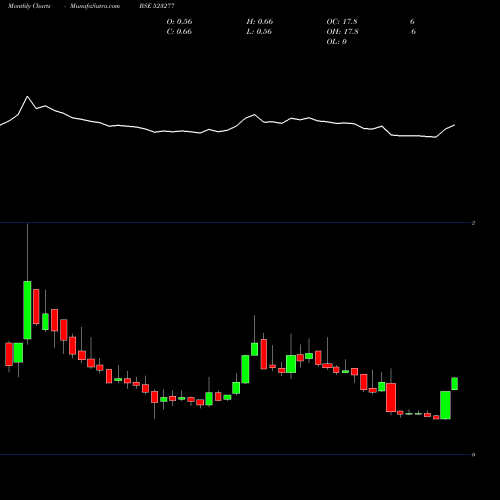Click the 'C: 0.66' close value
Image resolution: width=500 pixels, height=500 pixels.
179,31
